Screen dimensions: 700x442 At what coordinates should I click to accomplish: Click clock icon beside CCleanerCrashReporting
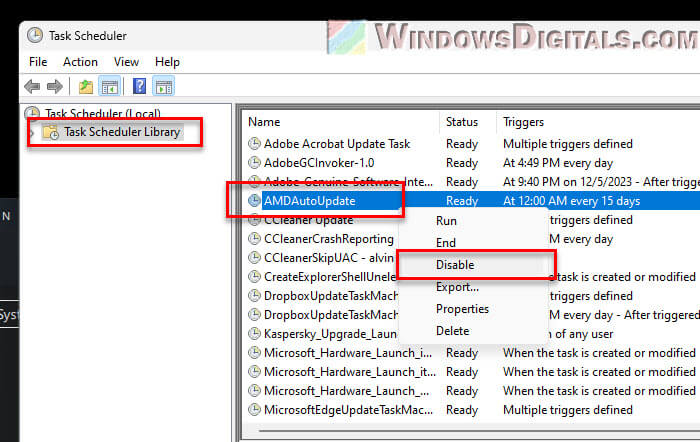click(254, 239)
